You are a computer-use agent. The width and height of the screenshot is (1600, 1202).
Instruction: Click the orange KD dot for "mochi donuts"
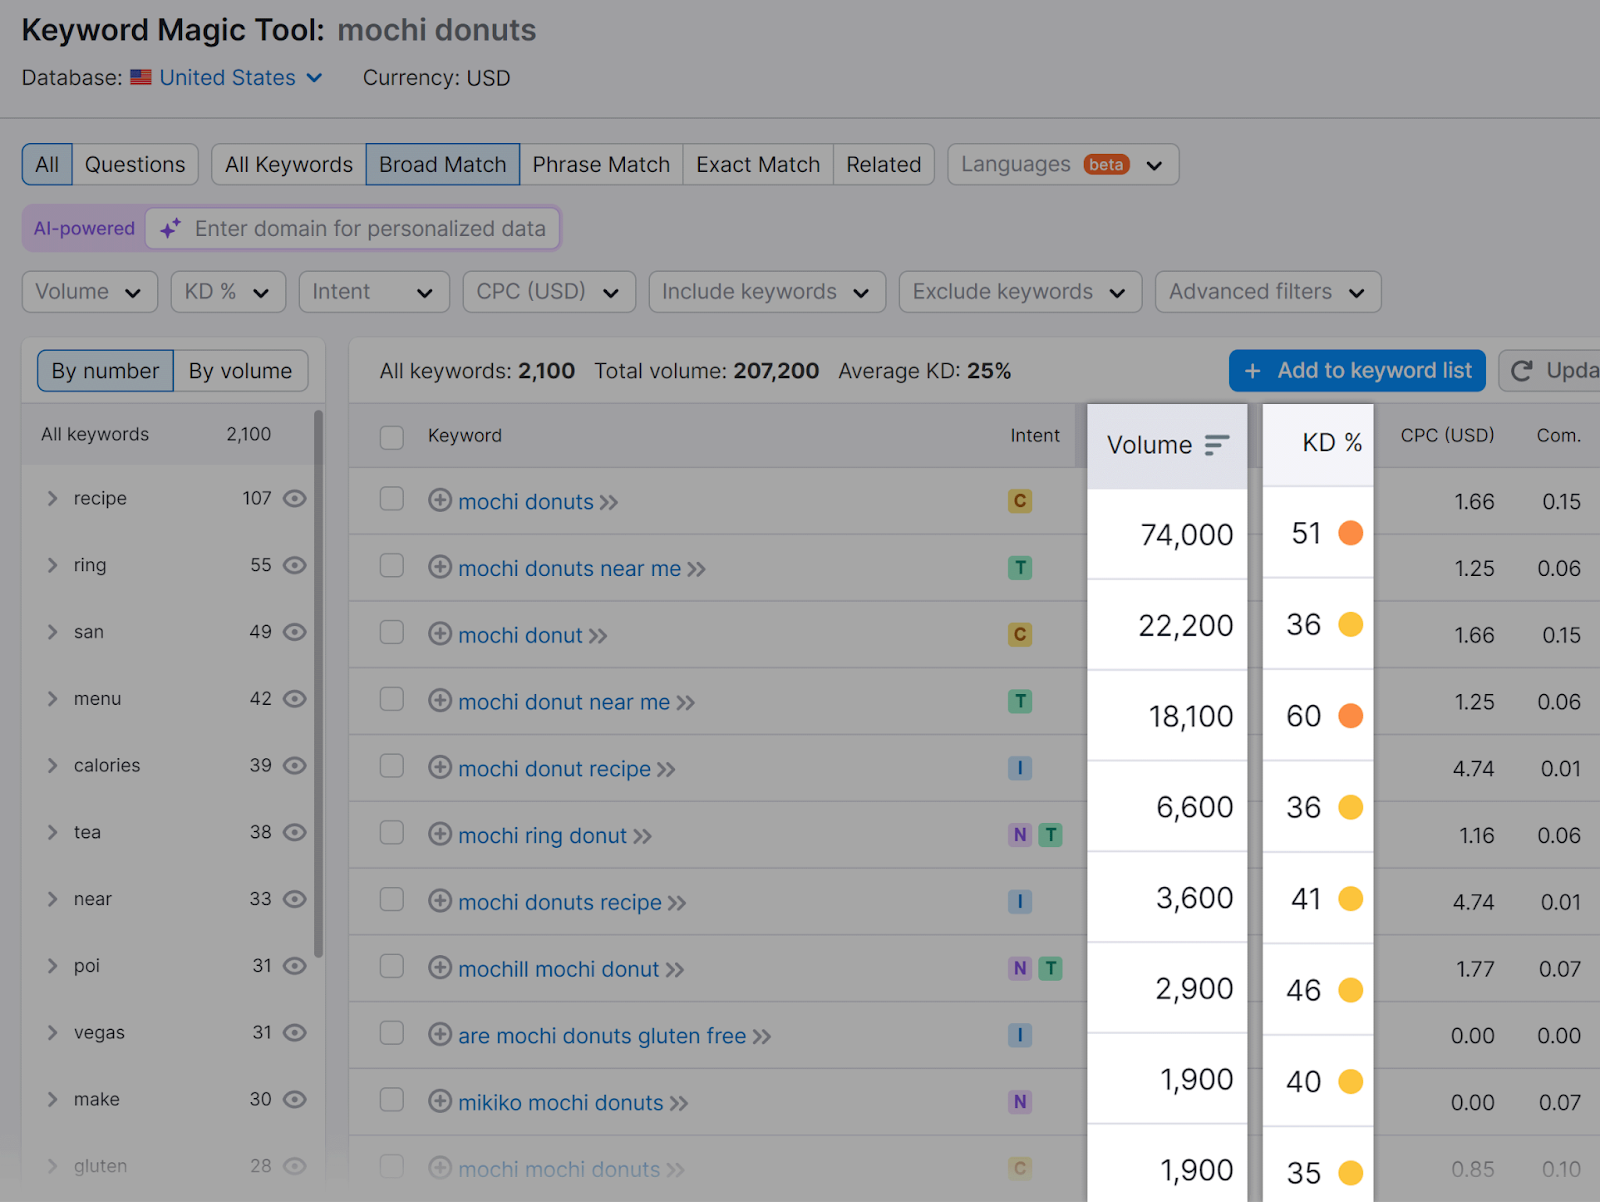(x=1351, y=533)
